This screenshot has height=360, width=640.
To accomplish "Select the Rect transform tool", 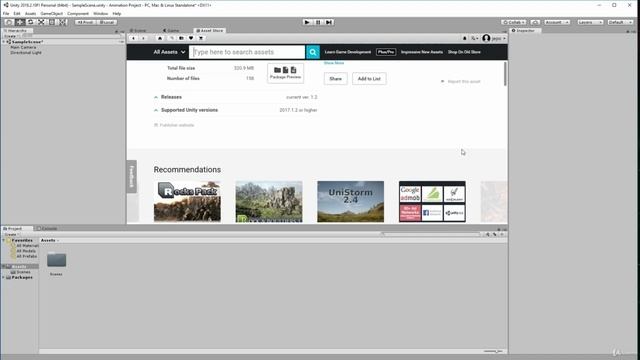I will 51,22.
